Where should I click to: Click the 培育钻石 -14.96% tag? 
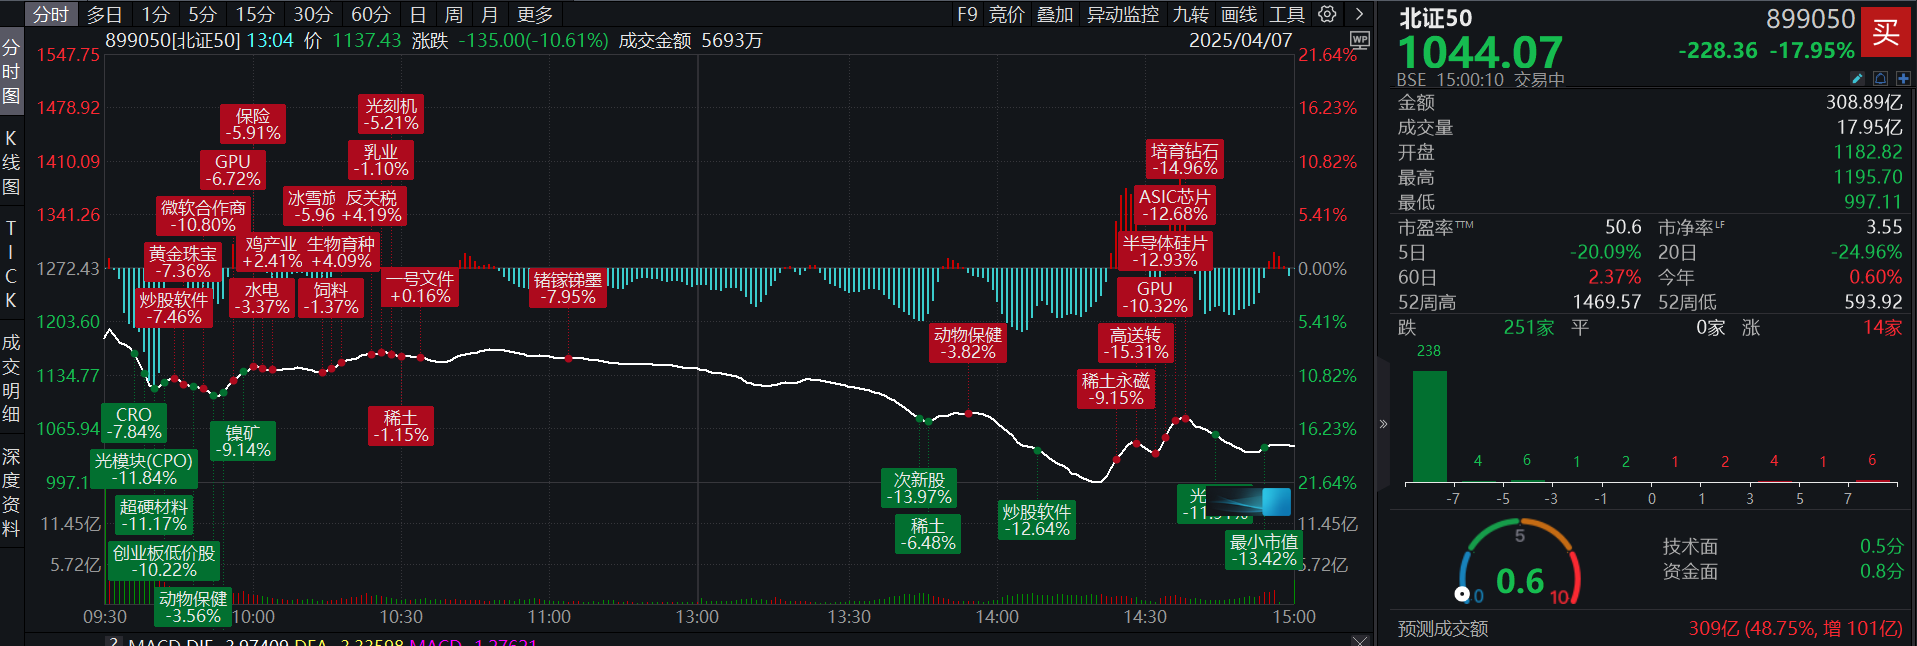1185,159
